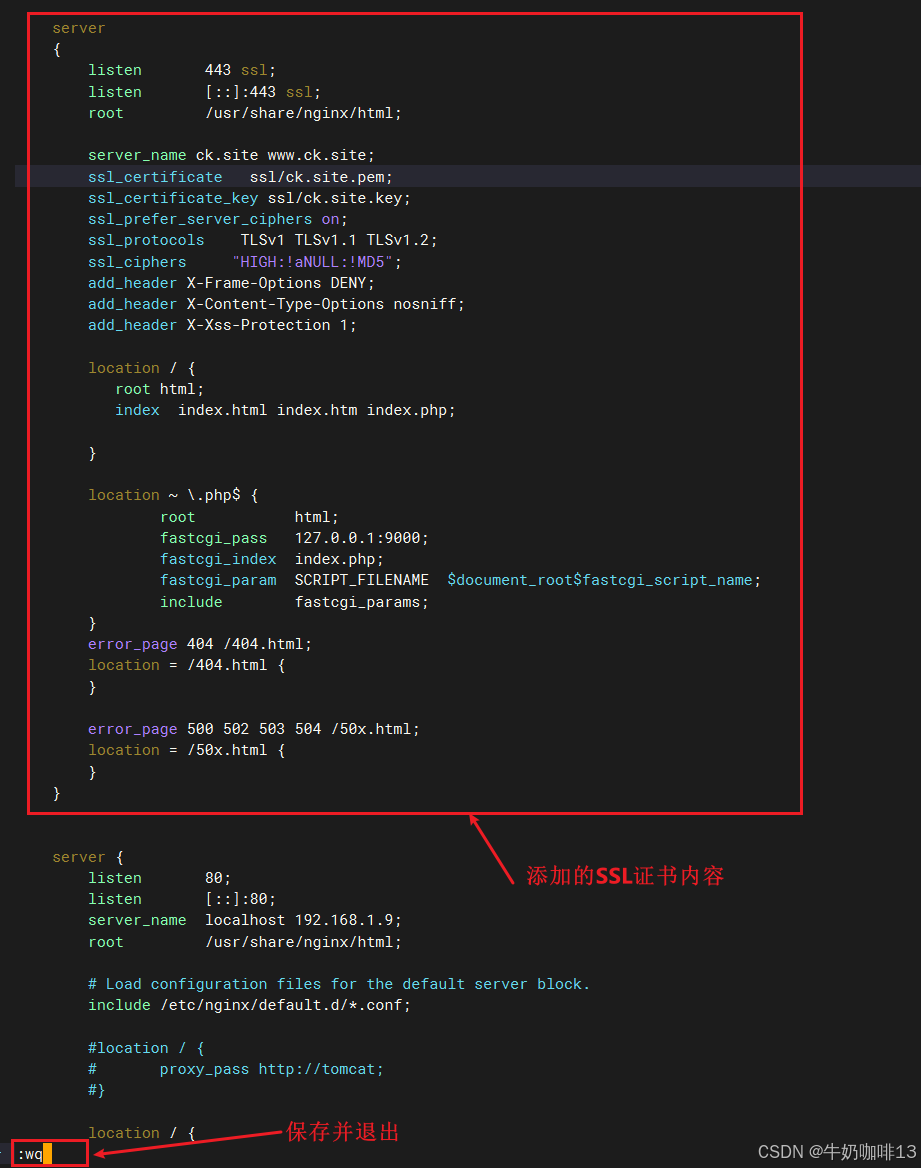Click 'add_header X-Frame-Options DENY;' line
The image size is (921, 1168).
pyautogui.click(x=231, y=283)
